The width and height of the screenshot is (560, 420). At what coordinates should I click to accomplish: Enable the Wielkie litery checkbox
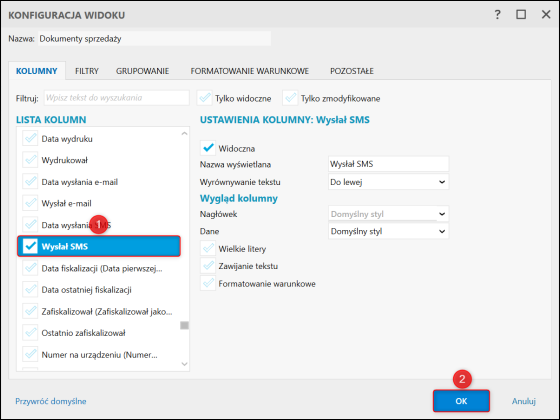coord(208,249)
